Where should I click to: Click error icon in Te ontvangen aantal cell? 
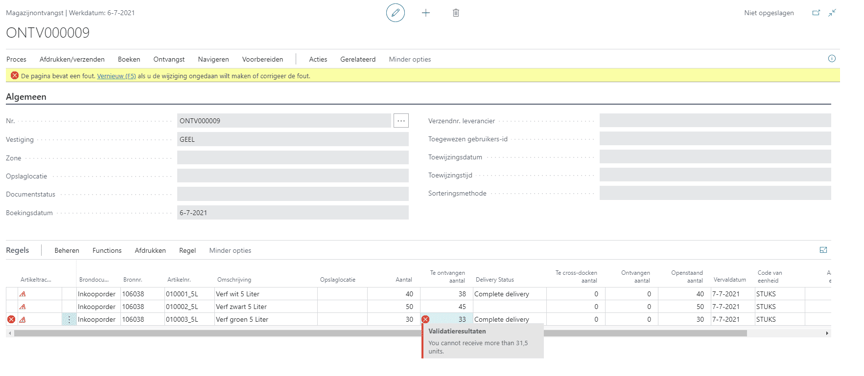pyautogui.click(x=425, y=319)
